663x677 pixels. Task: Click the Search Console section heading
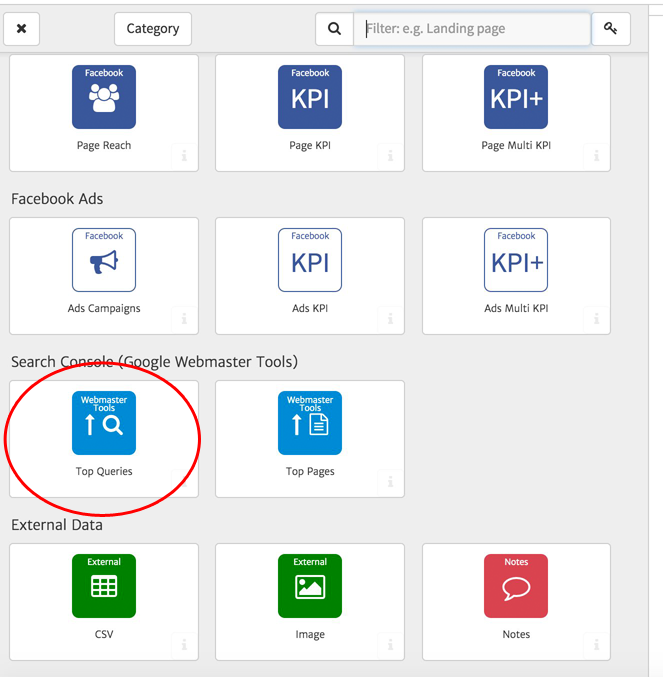(155, 362)
